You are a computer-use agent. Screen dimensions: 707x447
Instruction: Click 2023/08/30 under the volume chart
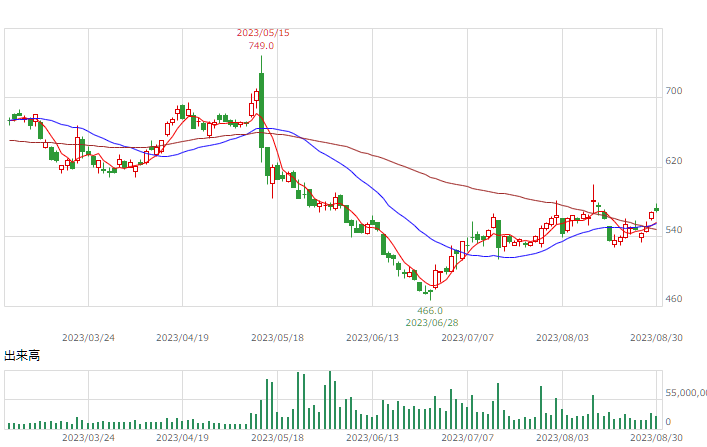tap(656, 438)
